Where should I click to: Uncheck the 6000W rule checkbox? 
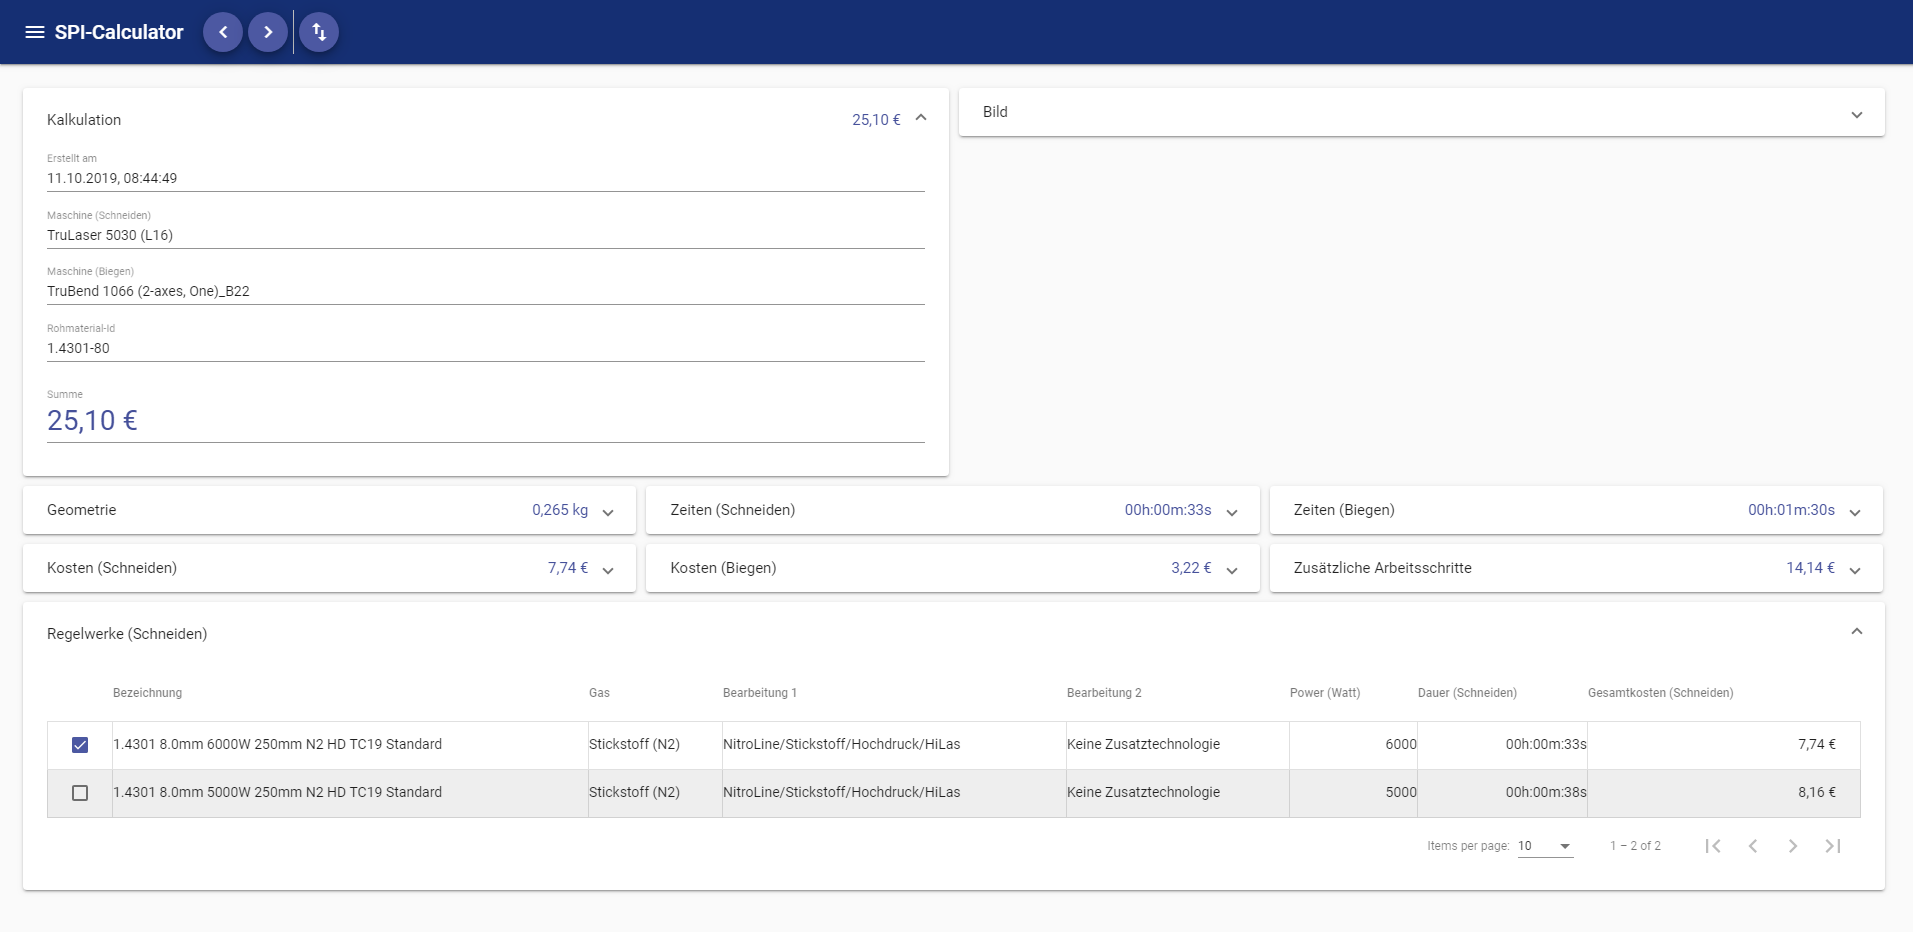(80, 745)
